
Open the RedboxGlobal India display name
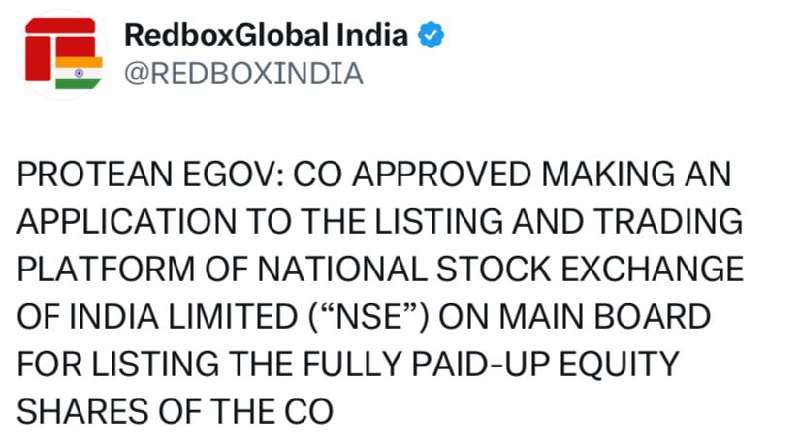point(266,35)
